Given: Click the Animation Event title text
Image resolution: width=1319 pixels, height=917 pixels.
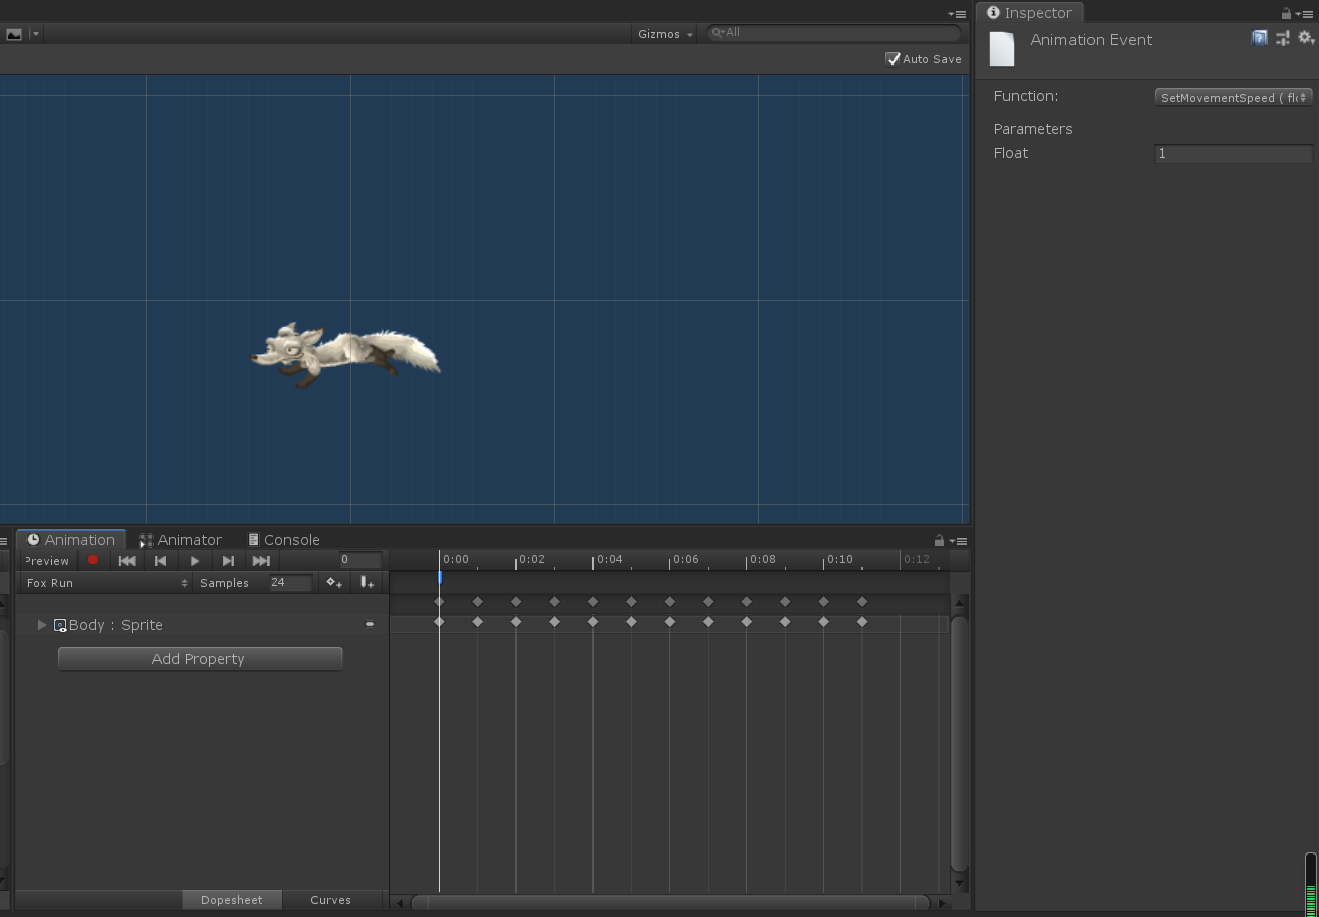Looking at the screenshot, I should [x=1091, y=40].
